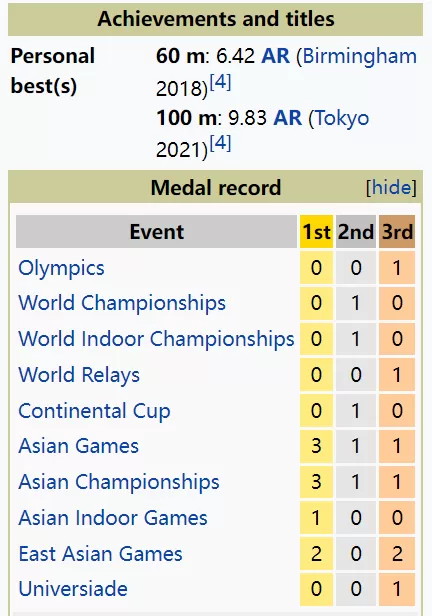
Task: Click the bronze 3rd column header
Action: (397, 231)
